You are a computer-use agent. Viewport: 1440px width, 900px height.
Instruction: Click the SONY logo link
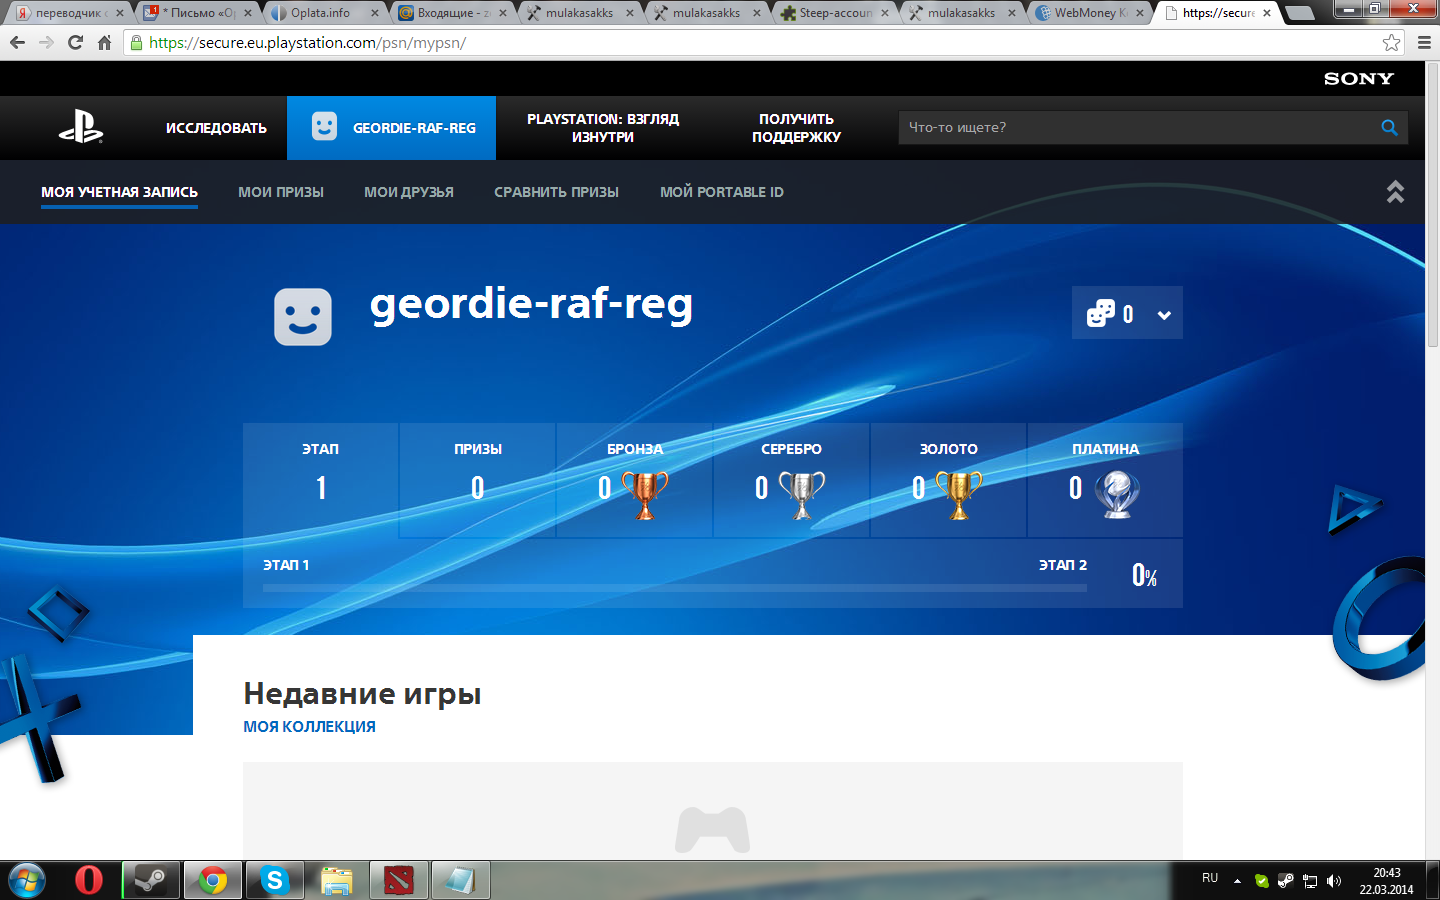pos(1358,79)
